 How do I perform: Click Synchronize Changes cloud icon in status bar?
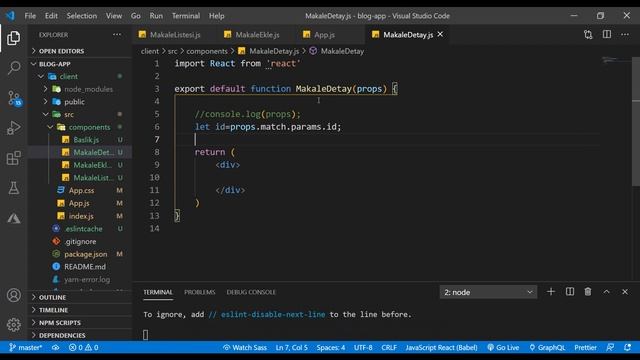(x=56, y=347)
